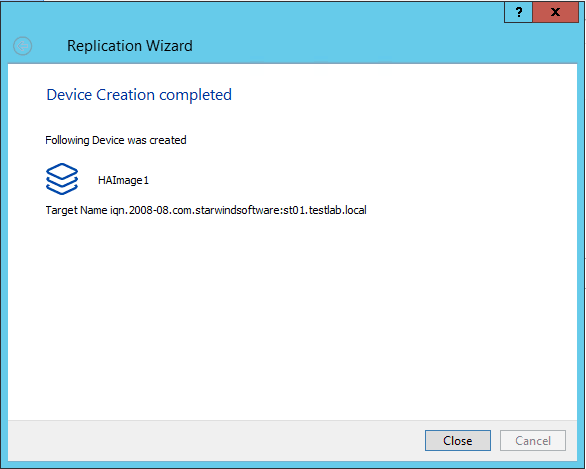Click the Target Name label text
Screen dimensions: 586x469
tap(76, 210)
